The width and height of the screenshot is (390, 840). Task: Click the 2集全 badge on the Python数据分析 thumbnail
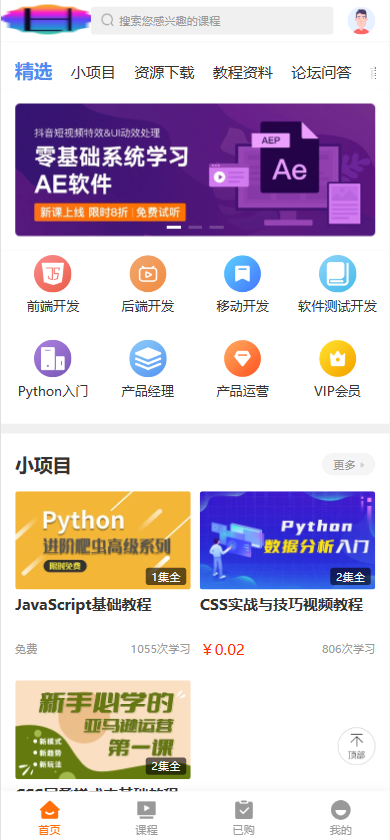click(350, 577)
